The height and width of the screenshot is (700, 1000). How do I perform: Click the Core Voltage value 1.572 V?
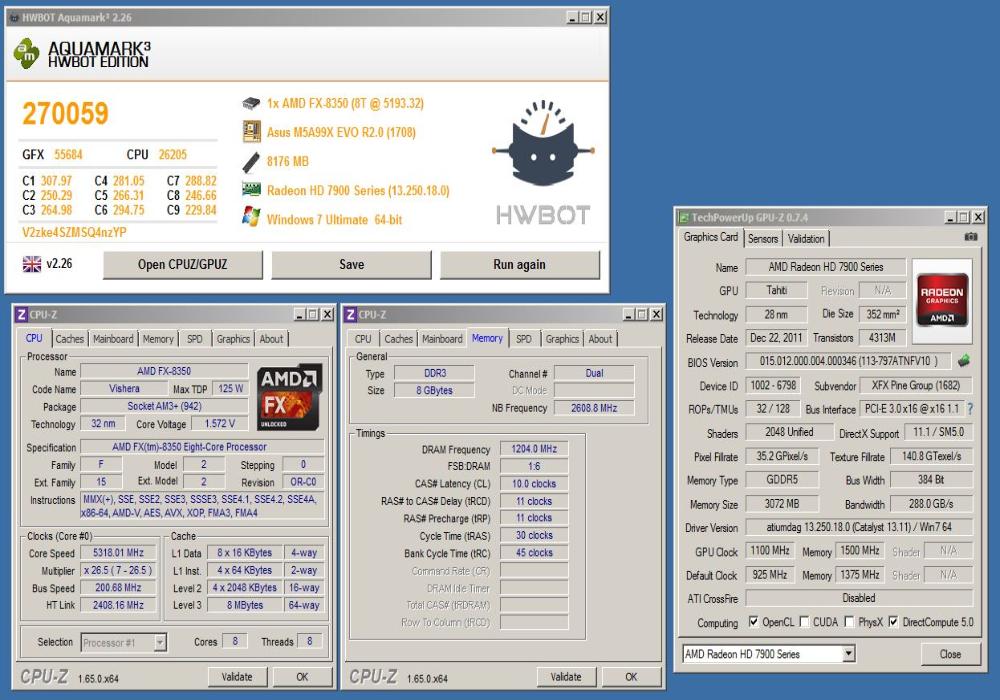[219, 424]
